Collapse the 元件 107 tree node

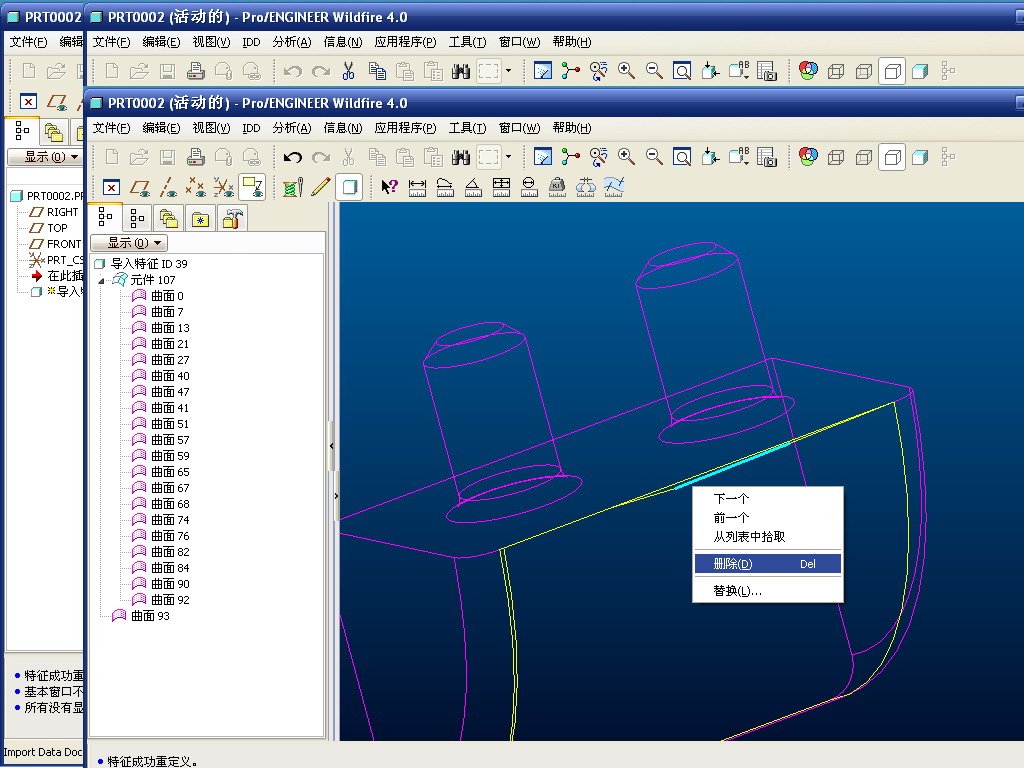pyautogui.click(x=101, y=280)
